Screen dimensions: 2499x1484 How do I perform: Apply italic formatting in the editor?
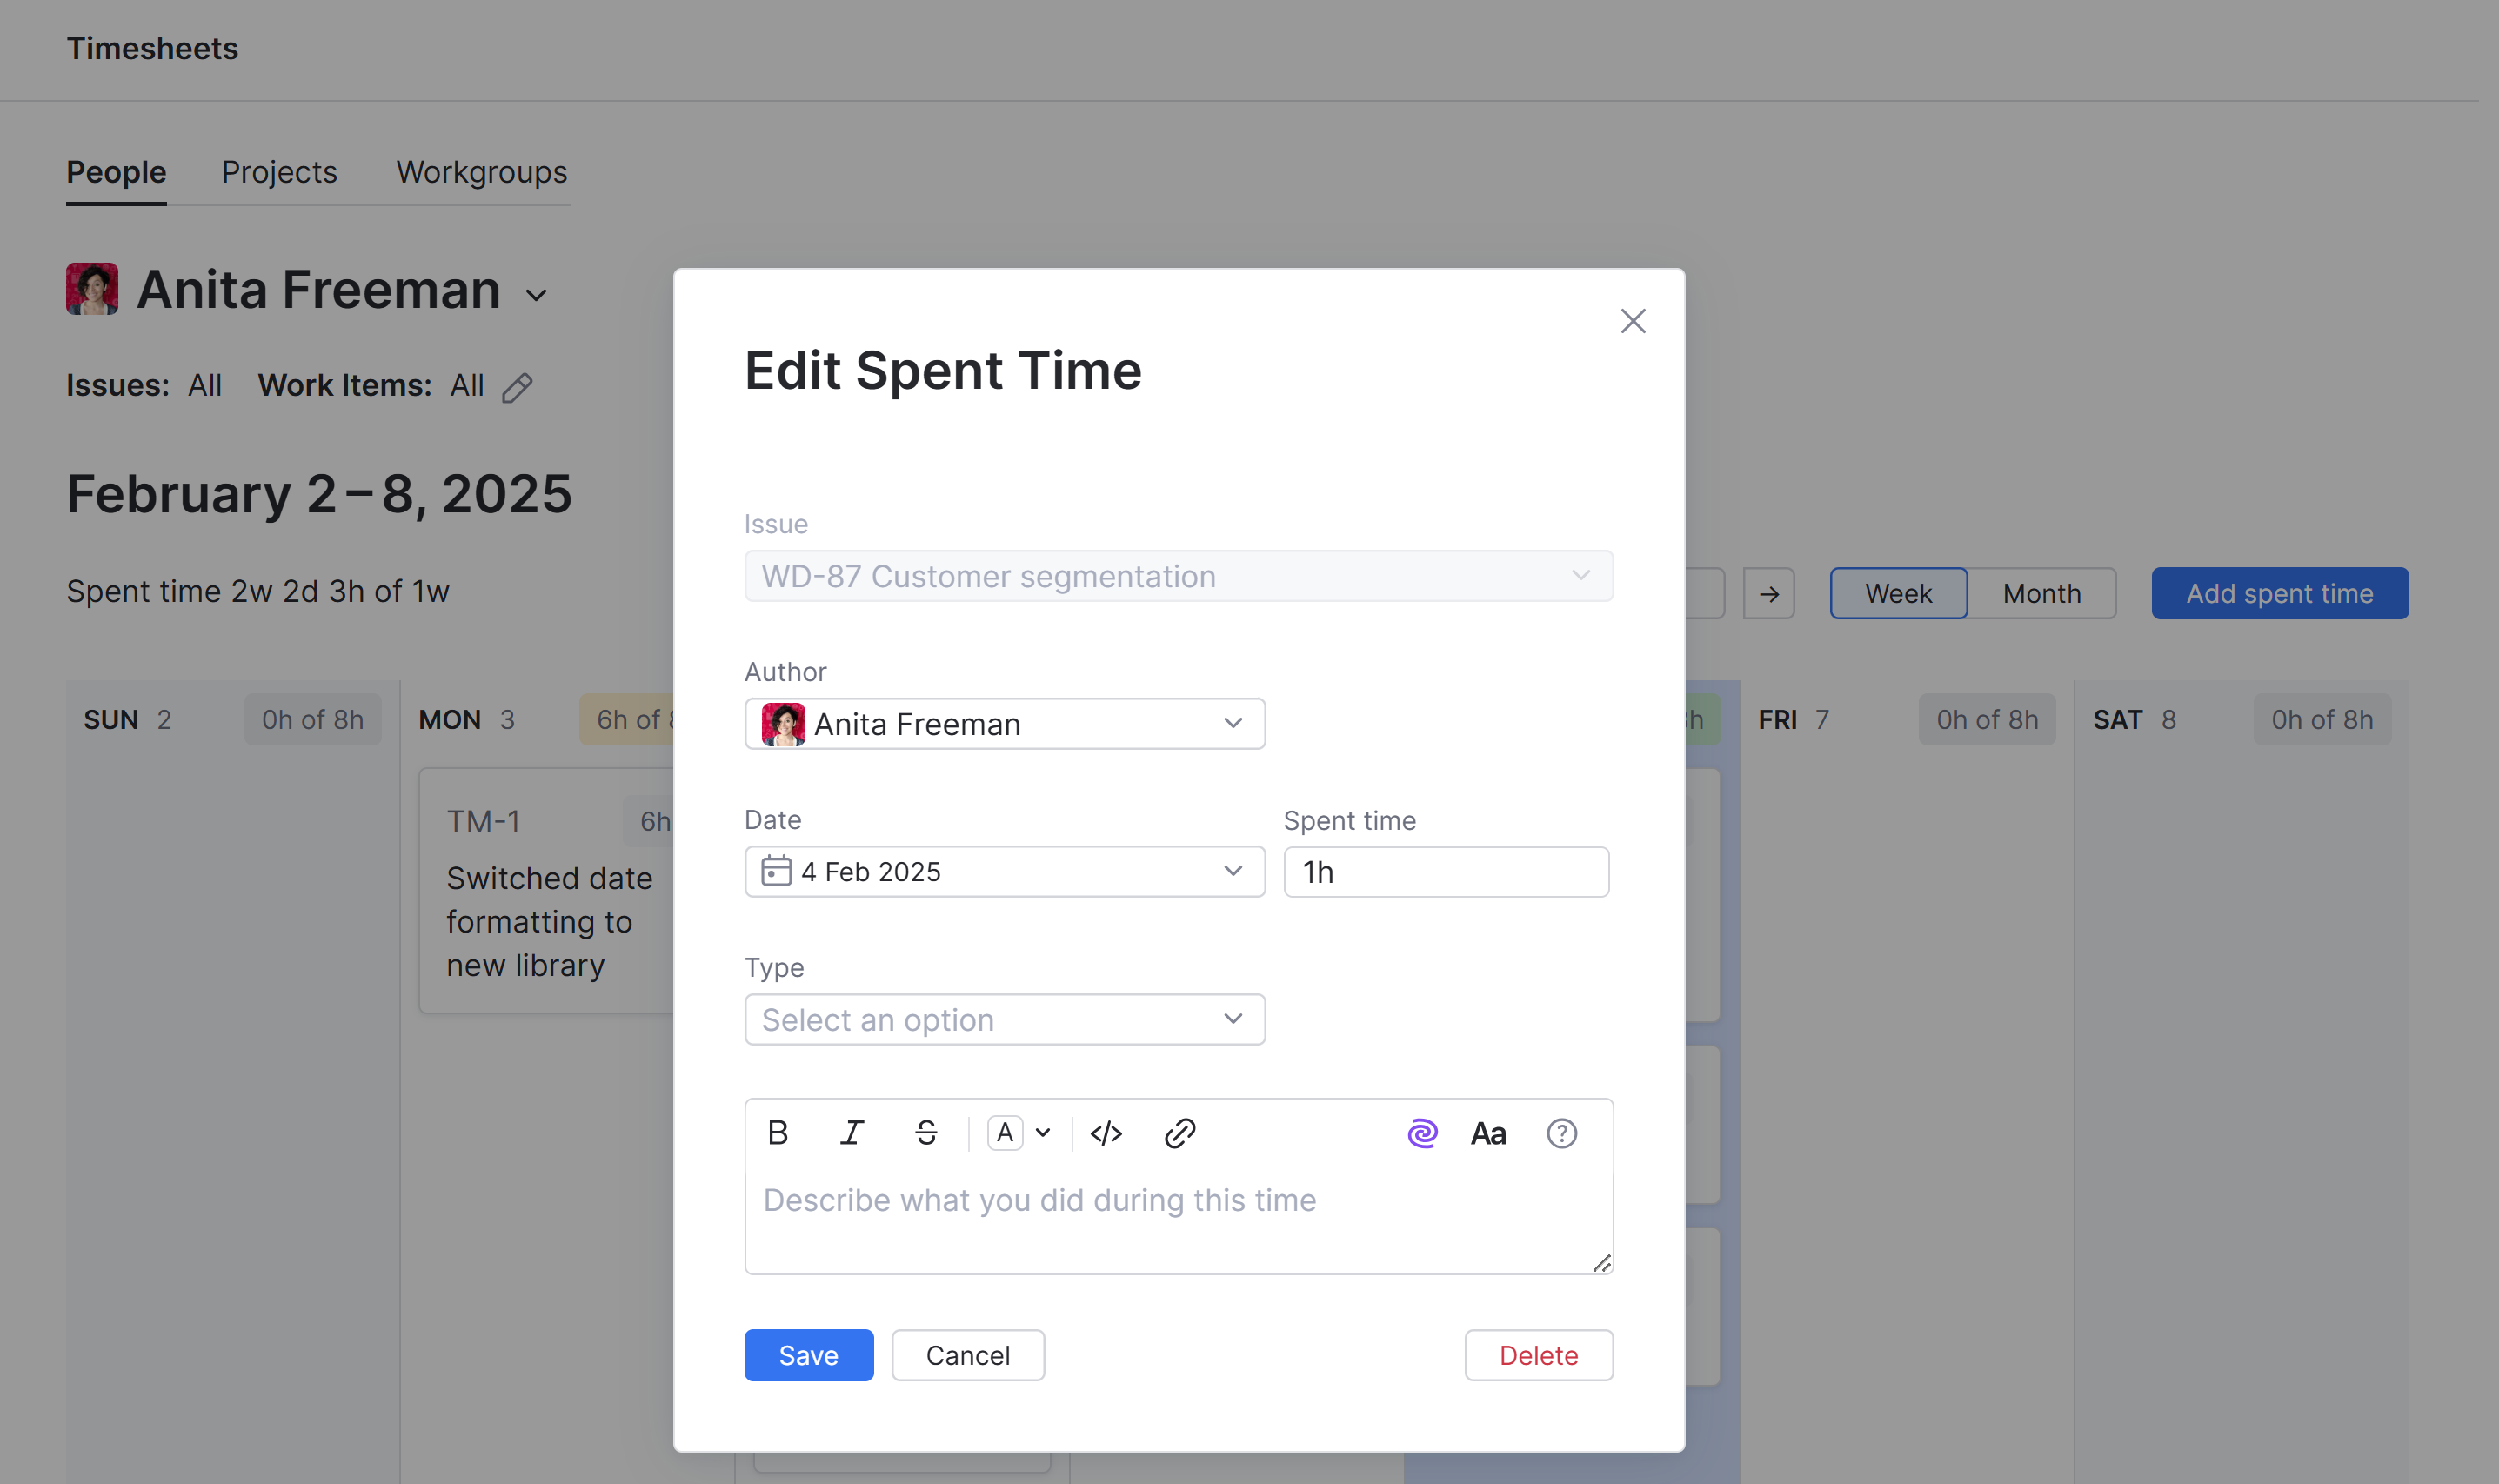tap(852, 1133)
